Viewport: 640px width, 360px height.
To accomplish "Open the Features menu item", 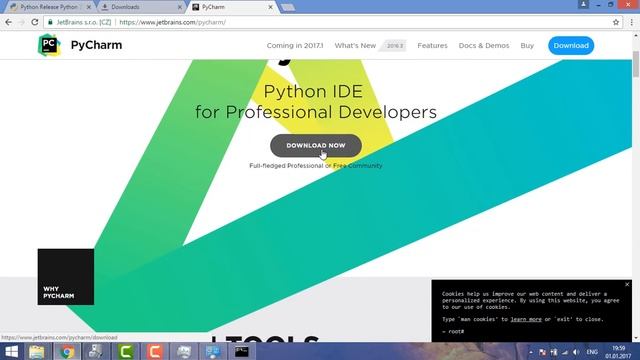I will point(432,46).
